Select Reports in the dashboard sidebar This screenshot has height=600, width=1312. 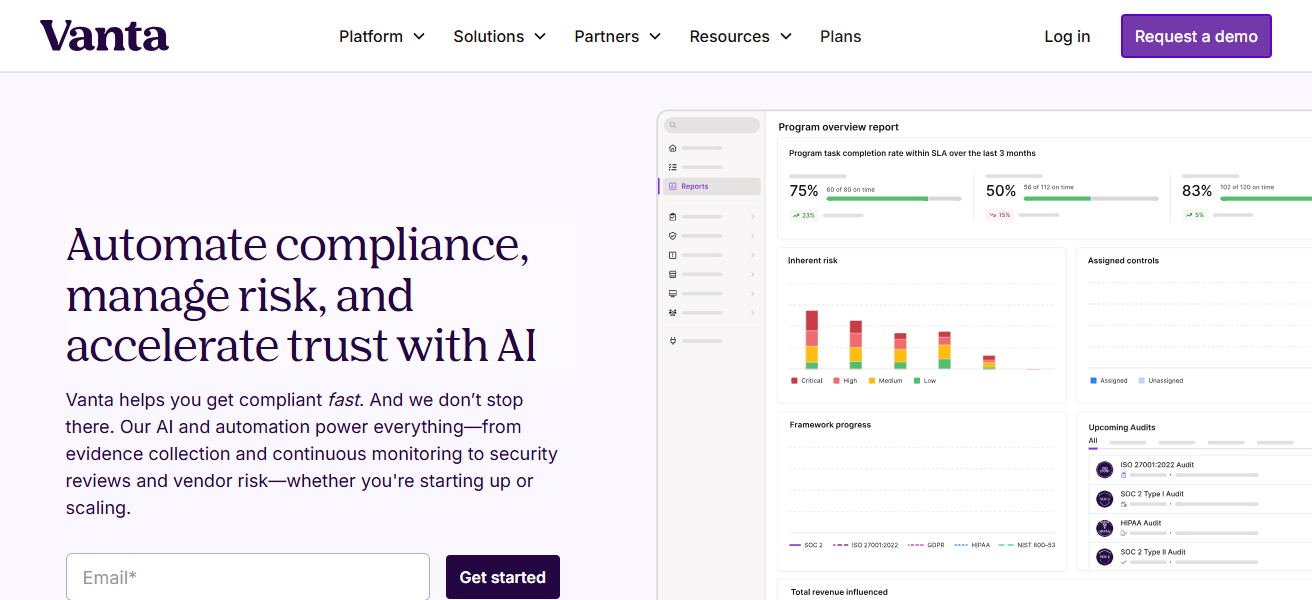[694, 186]
